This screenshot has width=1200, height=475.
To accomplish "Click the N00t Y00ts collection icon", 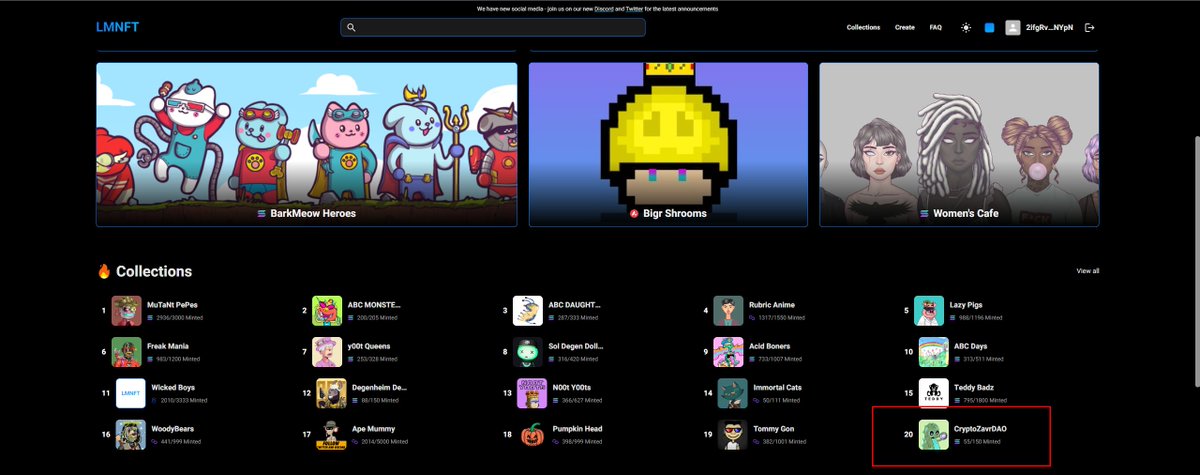I will pos(532,393).
